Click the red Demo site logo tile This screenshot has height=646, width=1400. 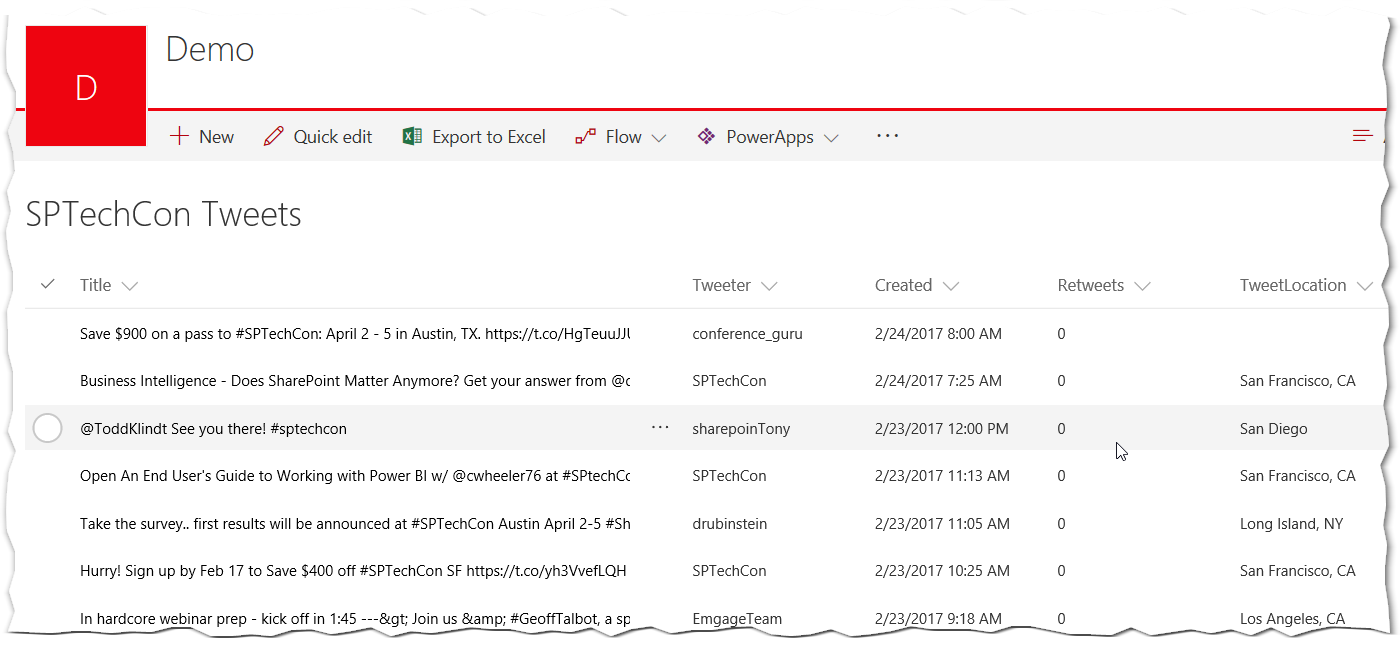click(86, 87)
